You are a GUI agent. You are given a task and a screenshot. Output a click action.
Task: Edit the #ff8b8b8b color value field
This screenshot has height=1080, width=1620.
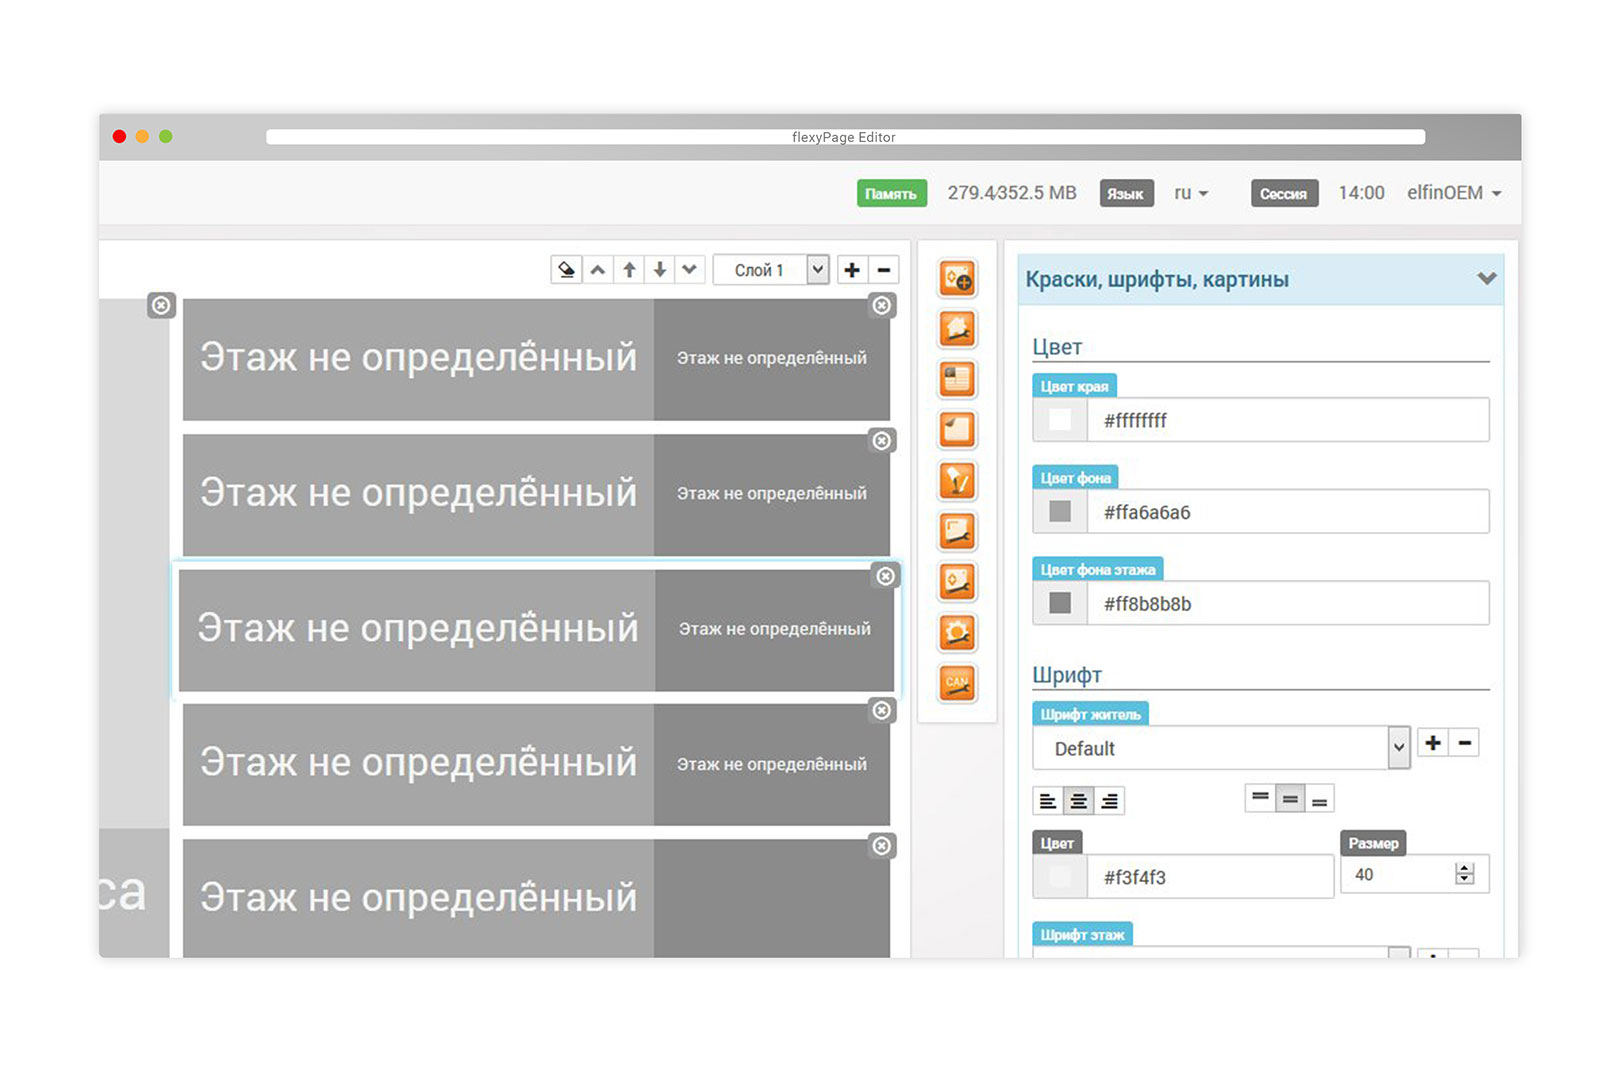tap(1288, 603)
